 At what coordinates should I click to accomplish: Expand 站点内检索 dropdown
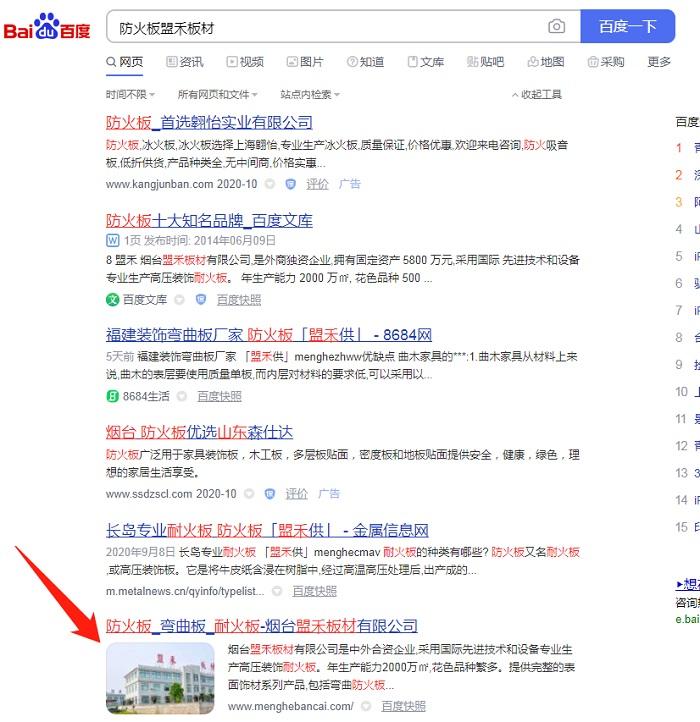click(x=310, y=94)
